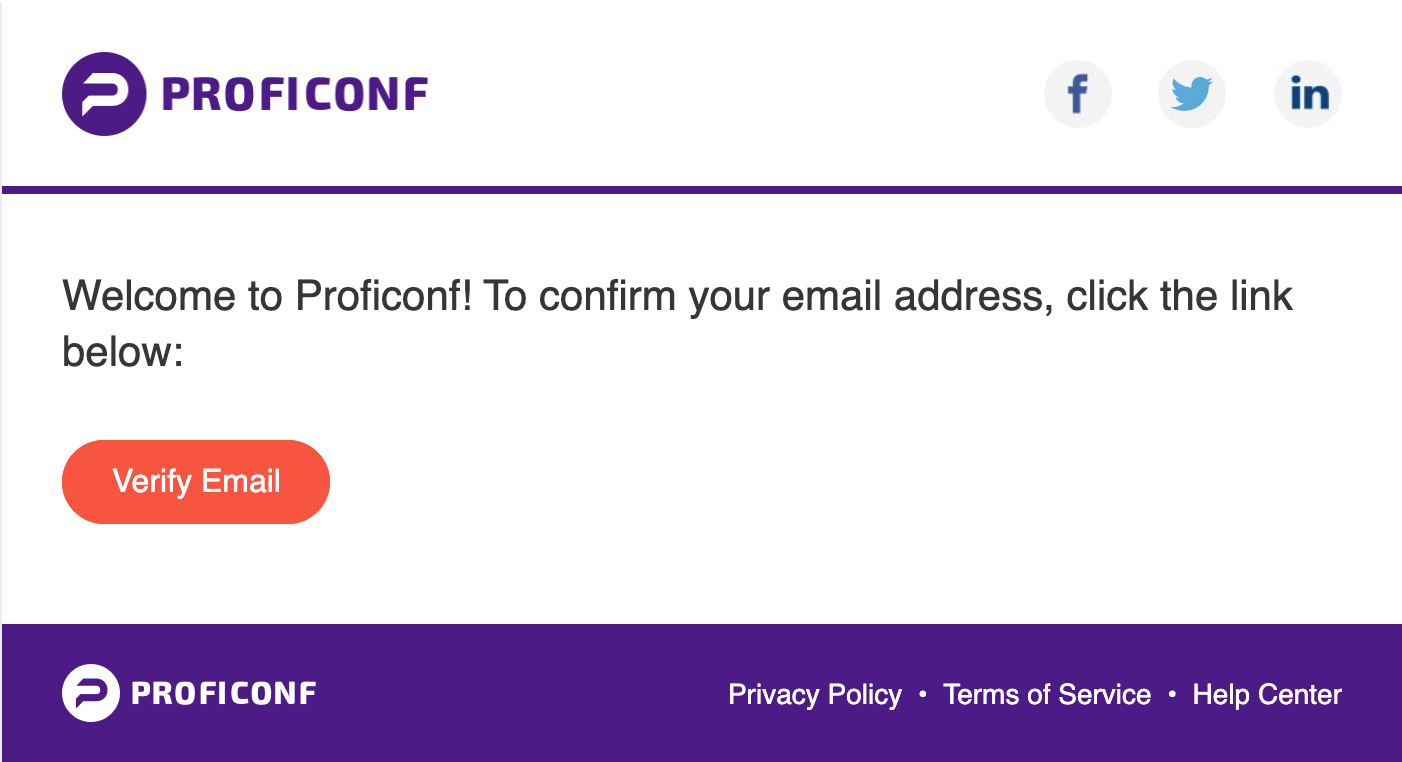This screenshot has width=1402, height=762.
Task: Click the purple PROFICONF wordmark in header
Action: pyautogui.click(x=295, y=95)
